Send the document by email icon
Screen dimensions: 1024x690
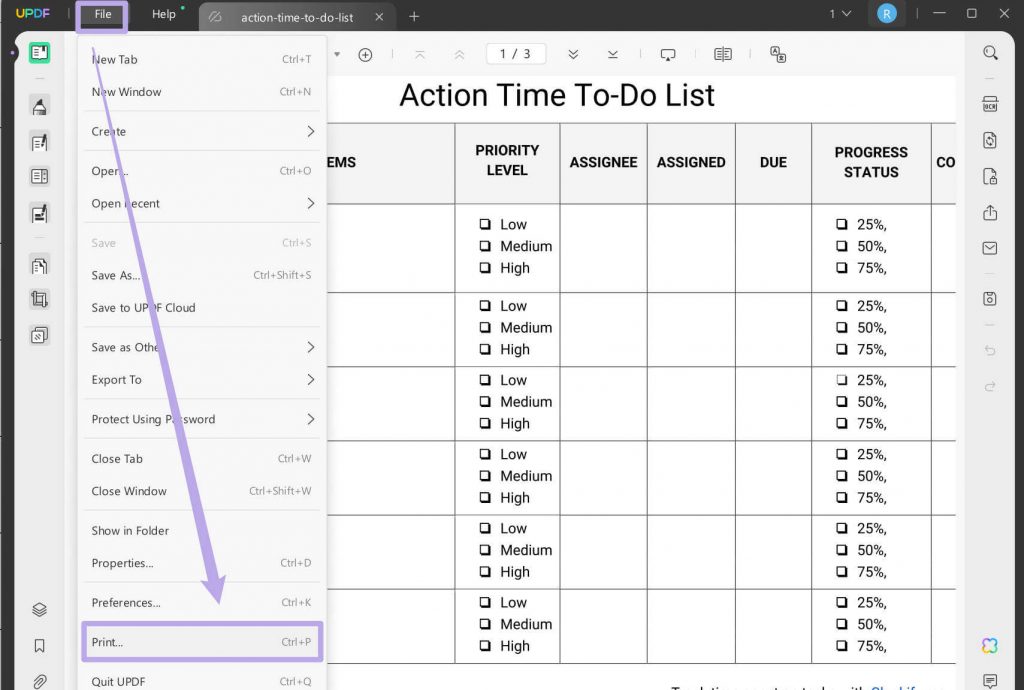tap(990, 248)
